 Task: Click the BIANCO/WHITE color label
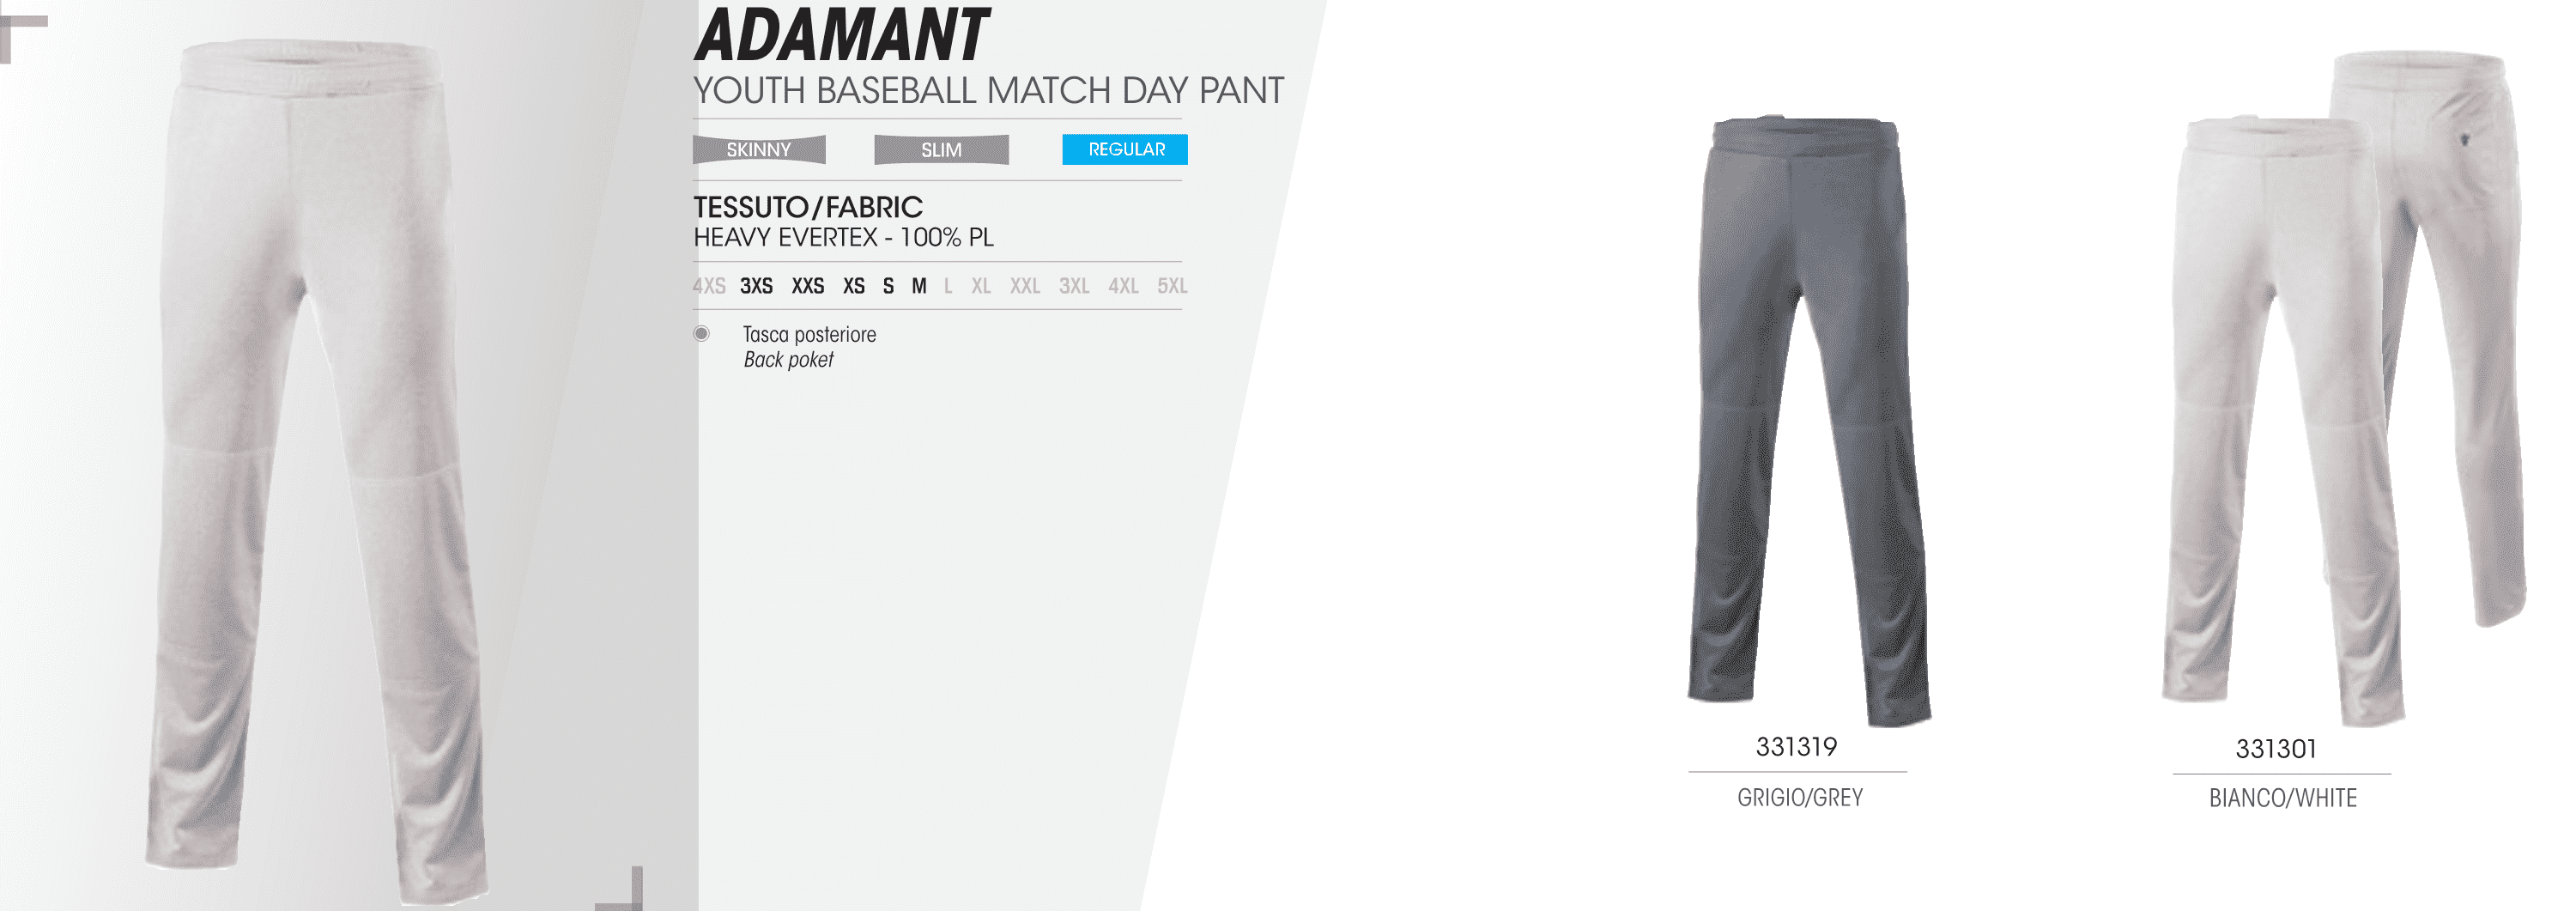point(2283,798)
